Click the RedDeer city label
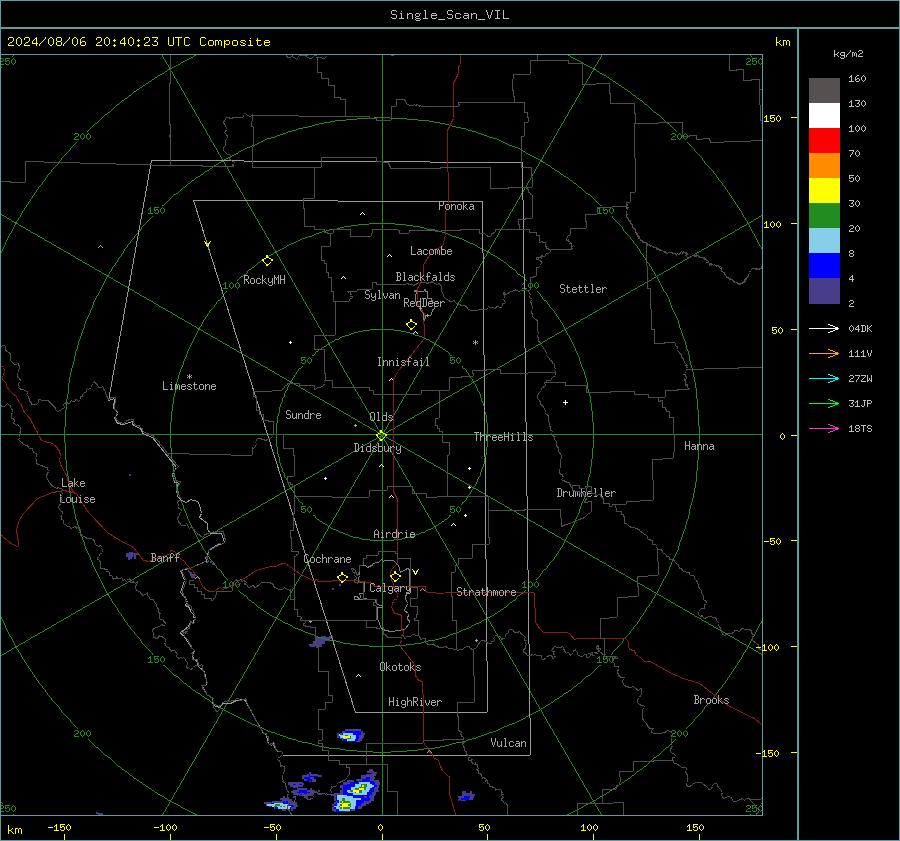The image size is (900, 841). (424, 303)
